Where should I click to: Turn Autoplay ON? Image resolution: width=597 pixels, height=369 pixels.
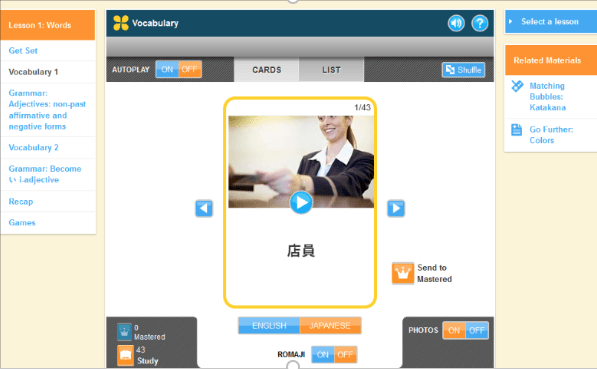pyautogui.click(x=167, y=69)
